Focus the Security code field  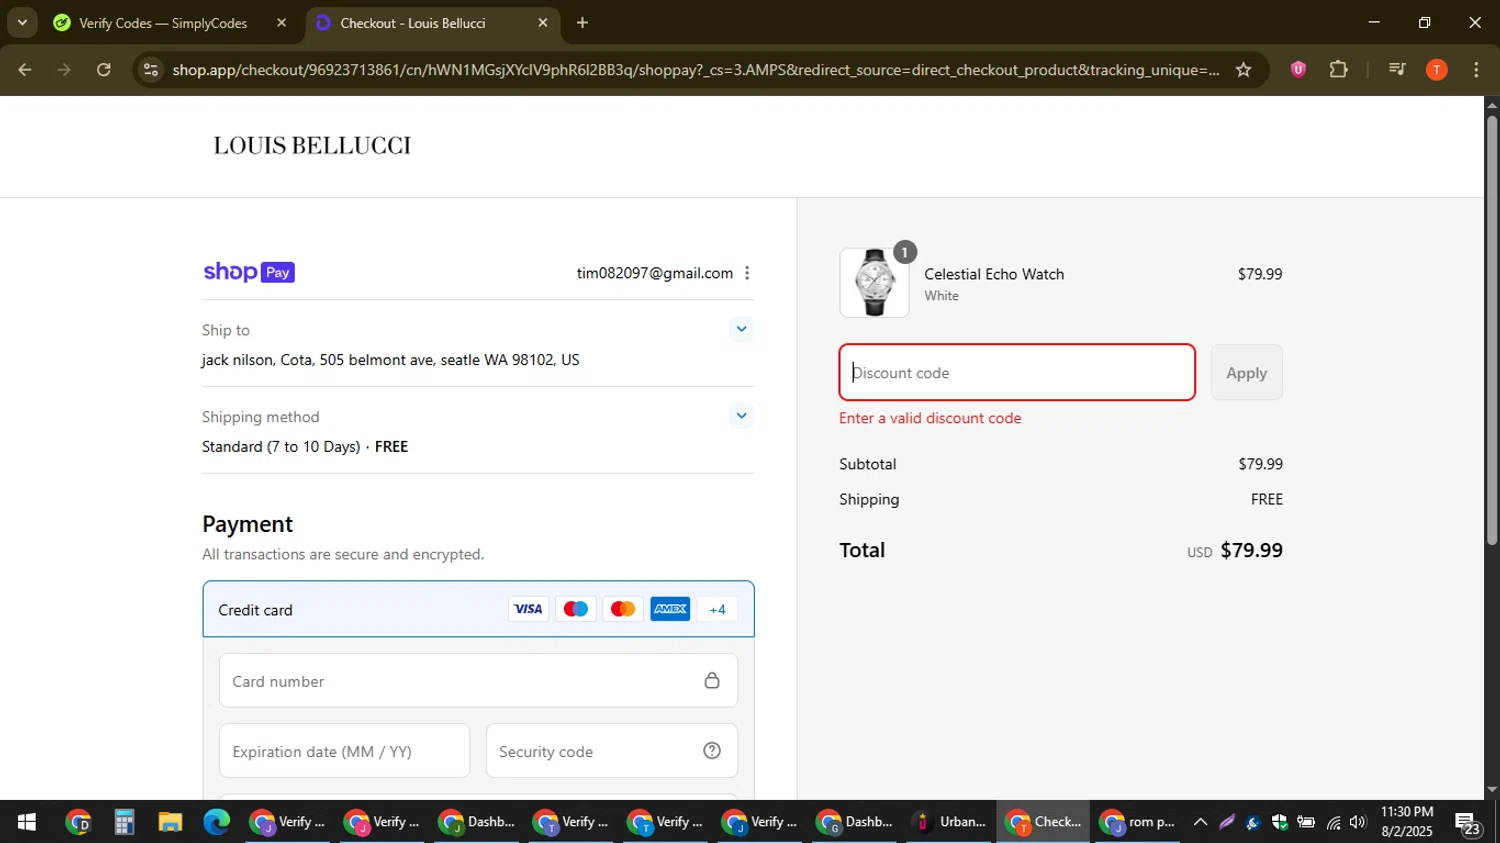(x=612, y=751)
